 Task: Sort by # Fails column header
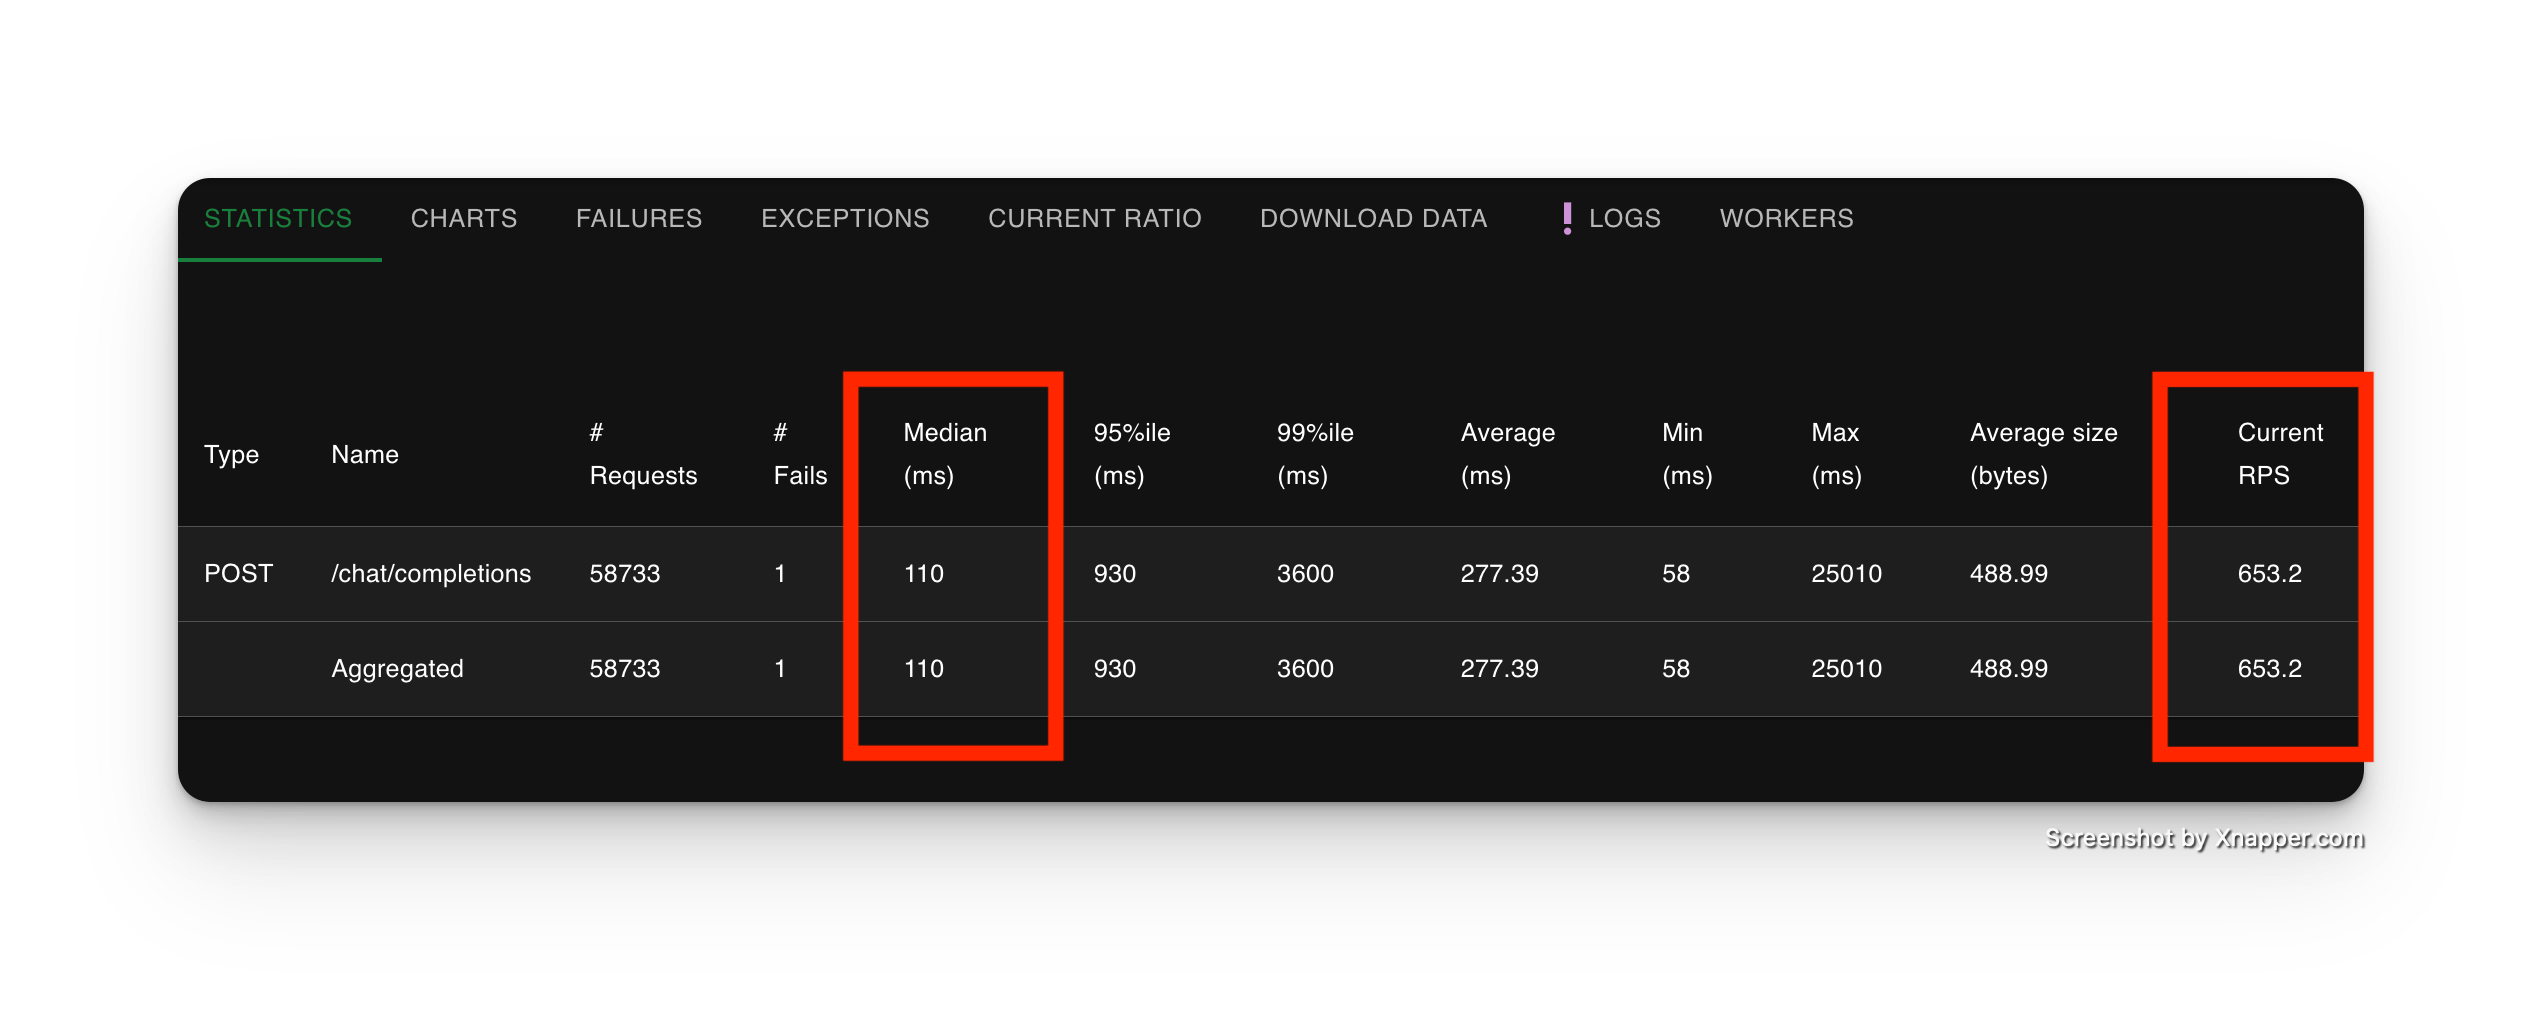[x=799, y=454]
